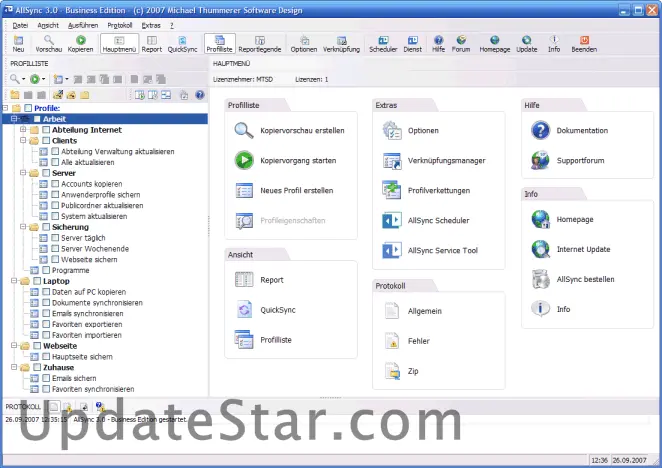
Task: Click the AllSync Service Tool icon
Action: pyautogui.click(x=392, y=250)
